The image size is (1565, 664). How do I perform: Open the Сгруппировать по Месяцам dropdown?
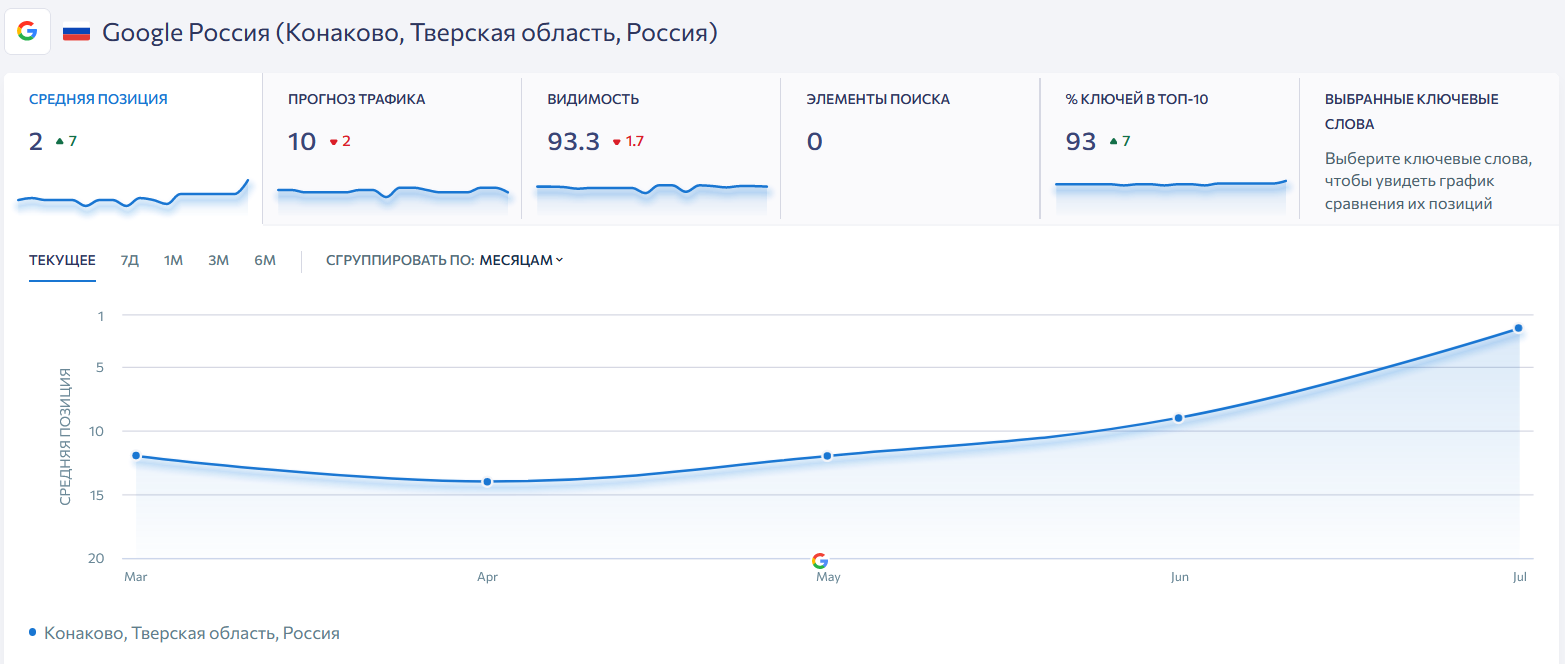(x=521, y=261)
